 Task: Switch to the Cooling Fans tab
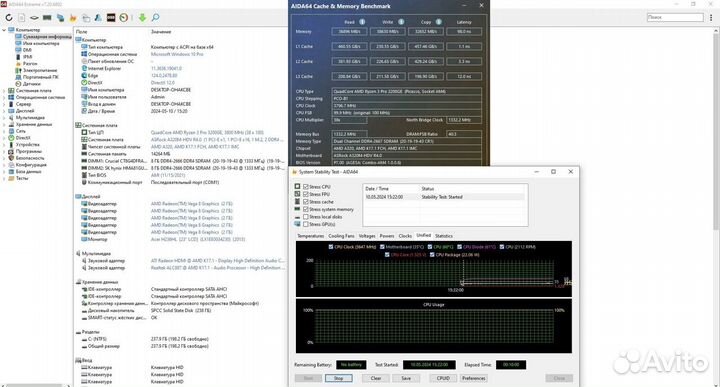point(341,236)
